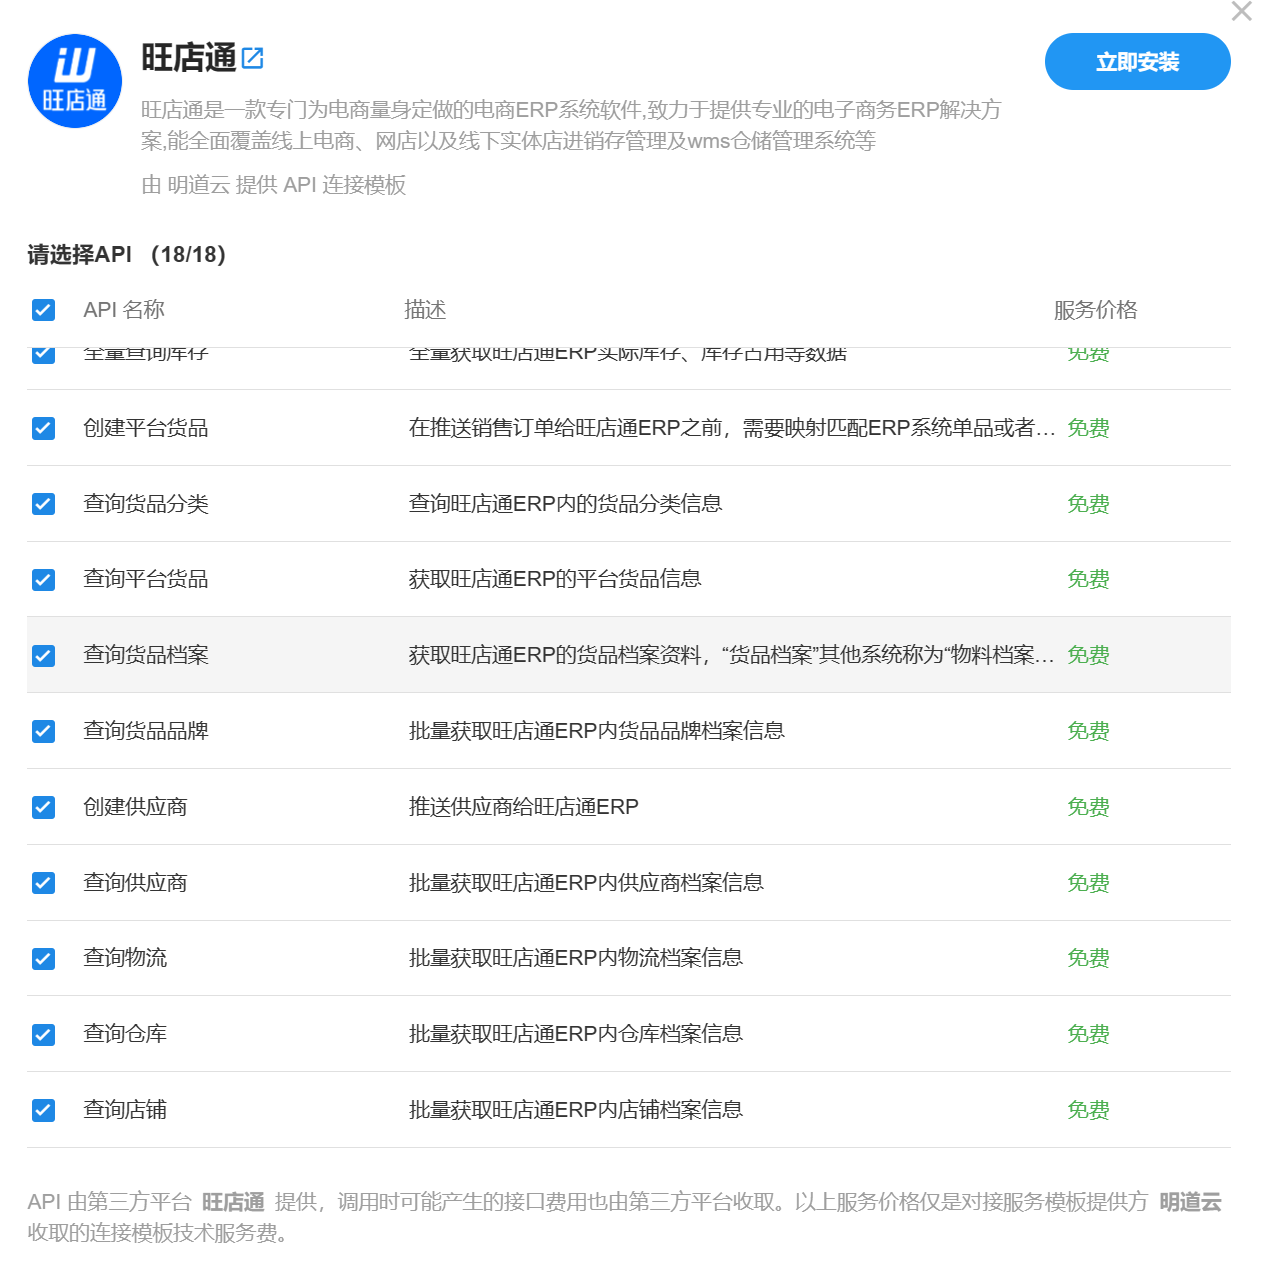The height and width of the screenshot is (1269, 1261).
Task: Uncheck the 创建平台货品 checkbox
Action: click(x=43, y=428)
